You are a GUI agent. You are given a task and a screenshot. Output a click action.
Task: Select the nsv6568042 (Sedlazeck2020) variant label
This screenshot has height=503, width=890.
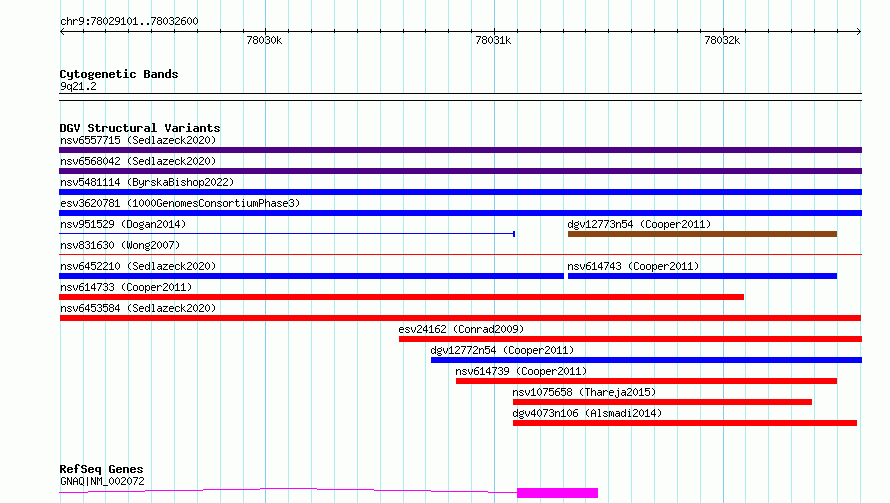pos(138,161)
